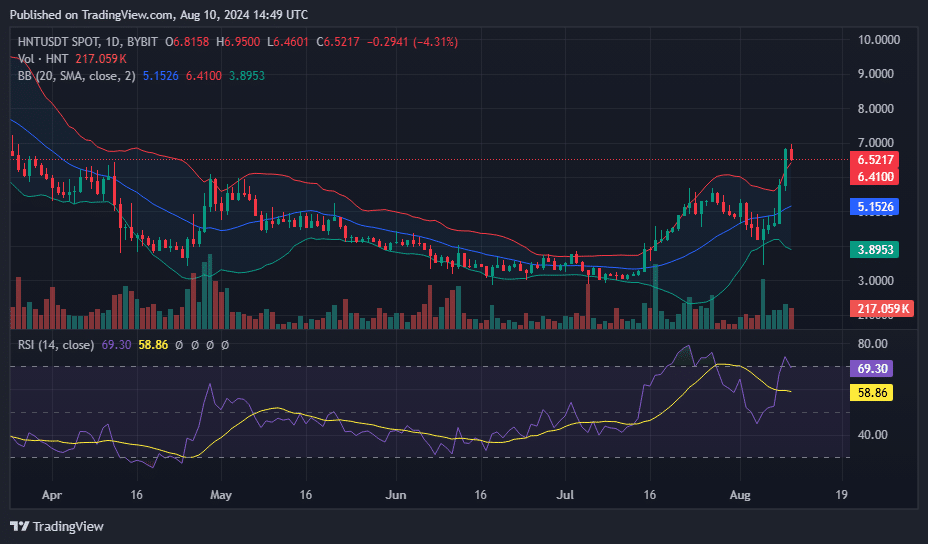The image size is (928, 544).
Task: Click the Jun date on time axis
Action: (x=395, y=495)
